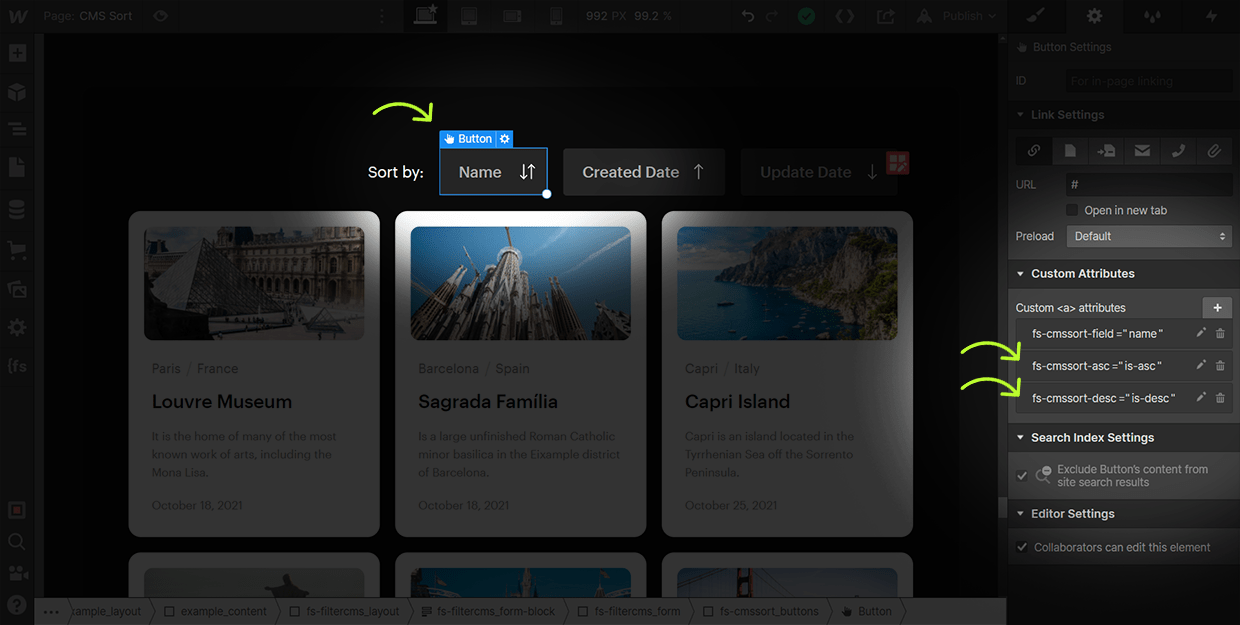The height and width of the screenshot is (625, 1240).
Task: Select the Phone link type icon
Action: (x=1178, y=151)
